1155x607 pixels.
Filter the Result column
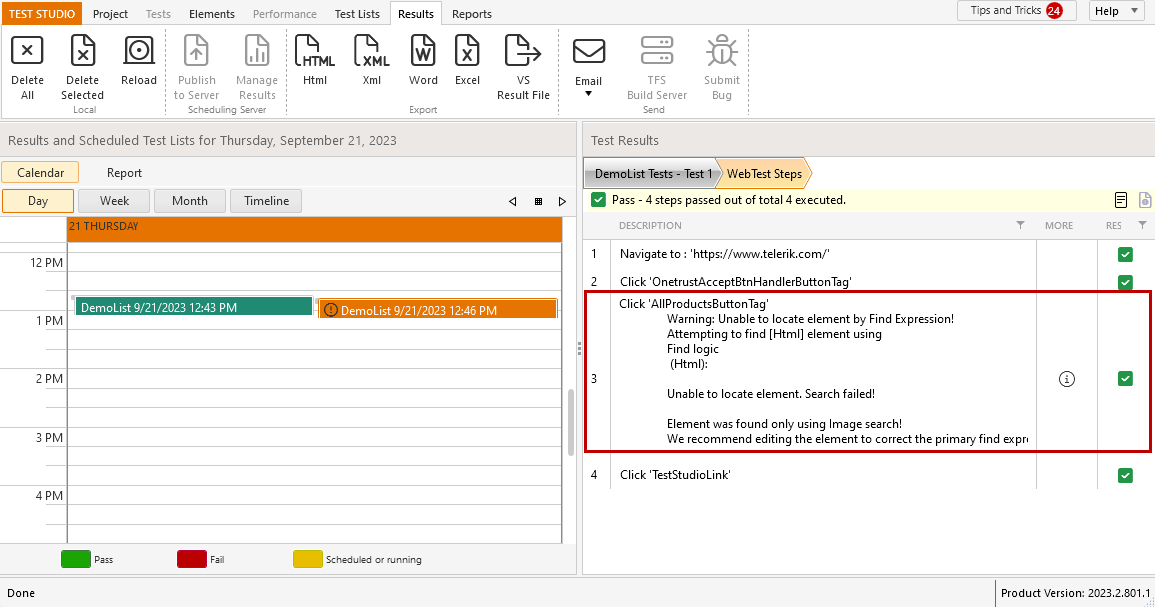tap(1142, 225)
